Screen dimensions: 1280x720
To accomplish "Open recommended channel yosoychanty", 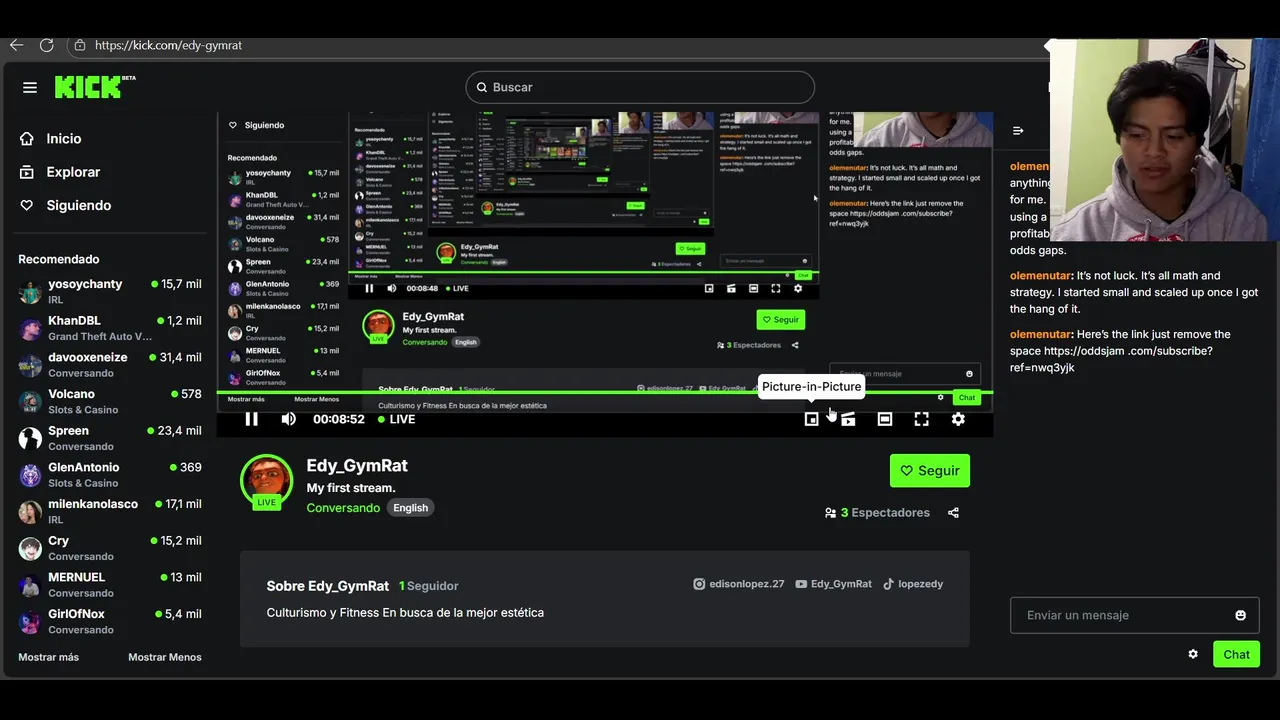I will click(110, 291).
